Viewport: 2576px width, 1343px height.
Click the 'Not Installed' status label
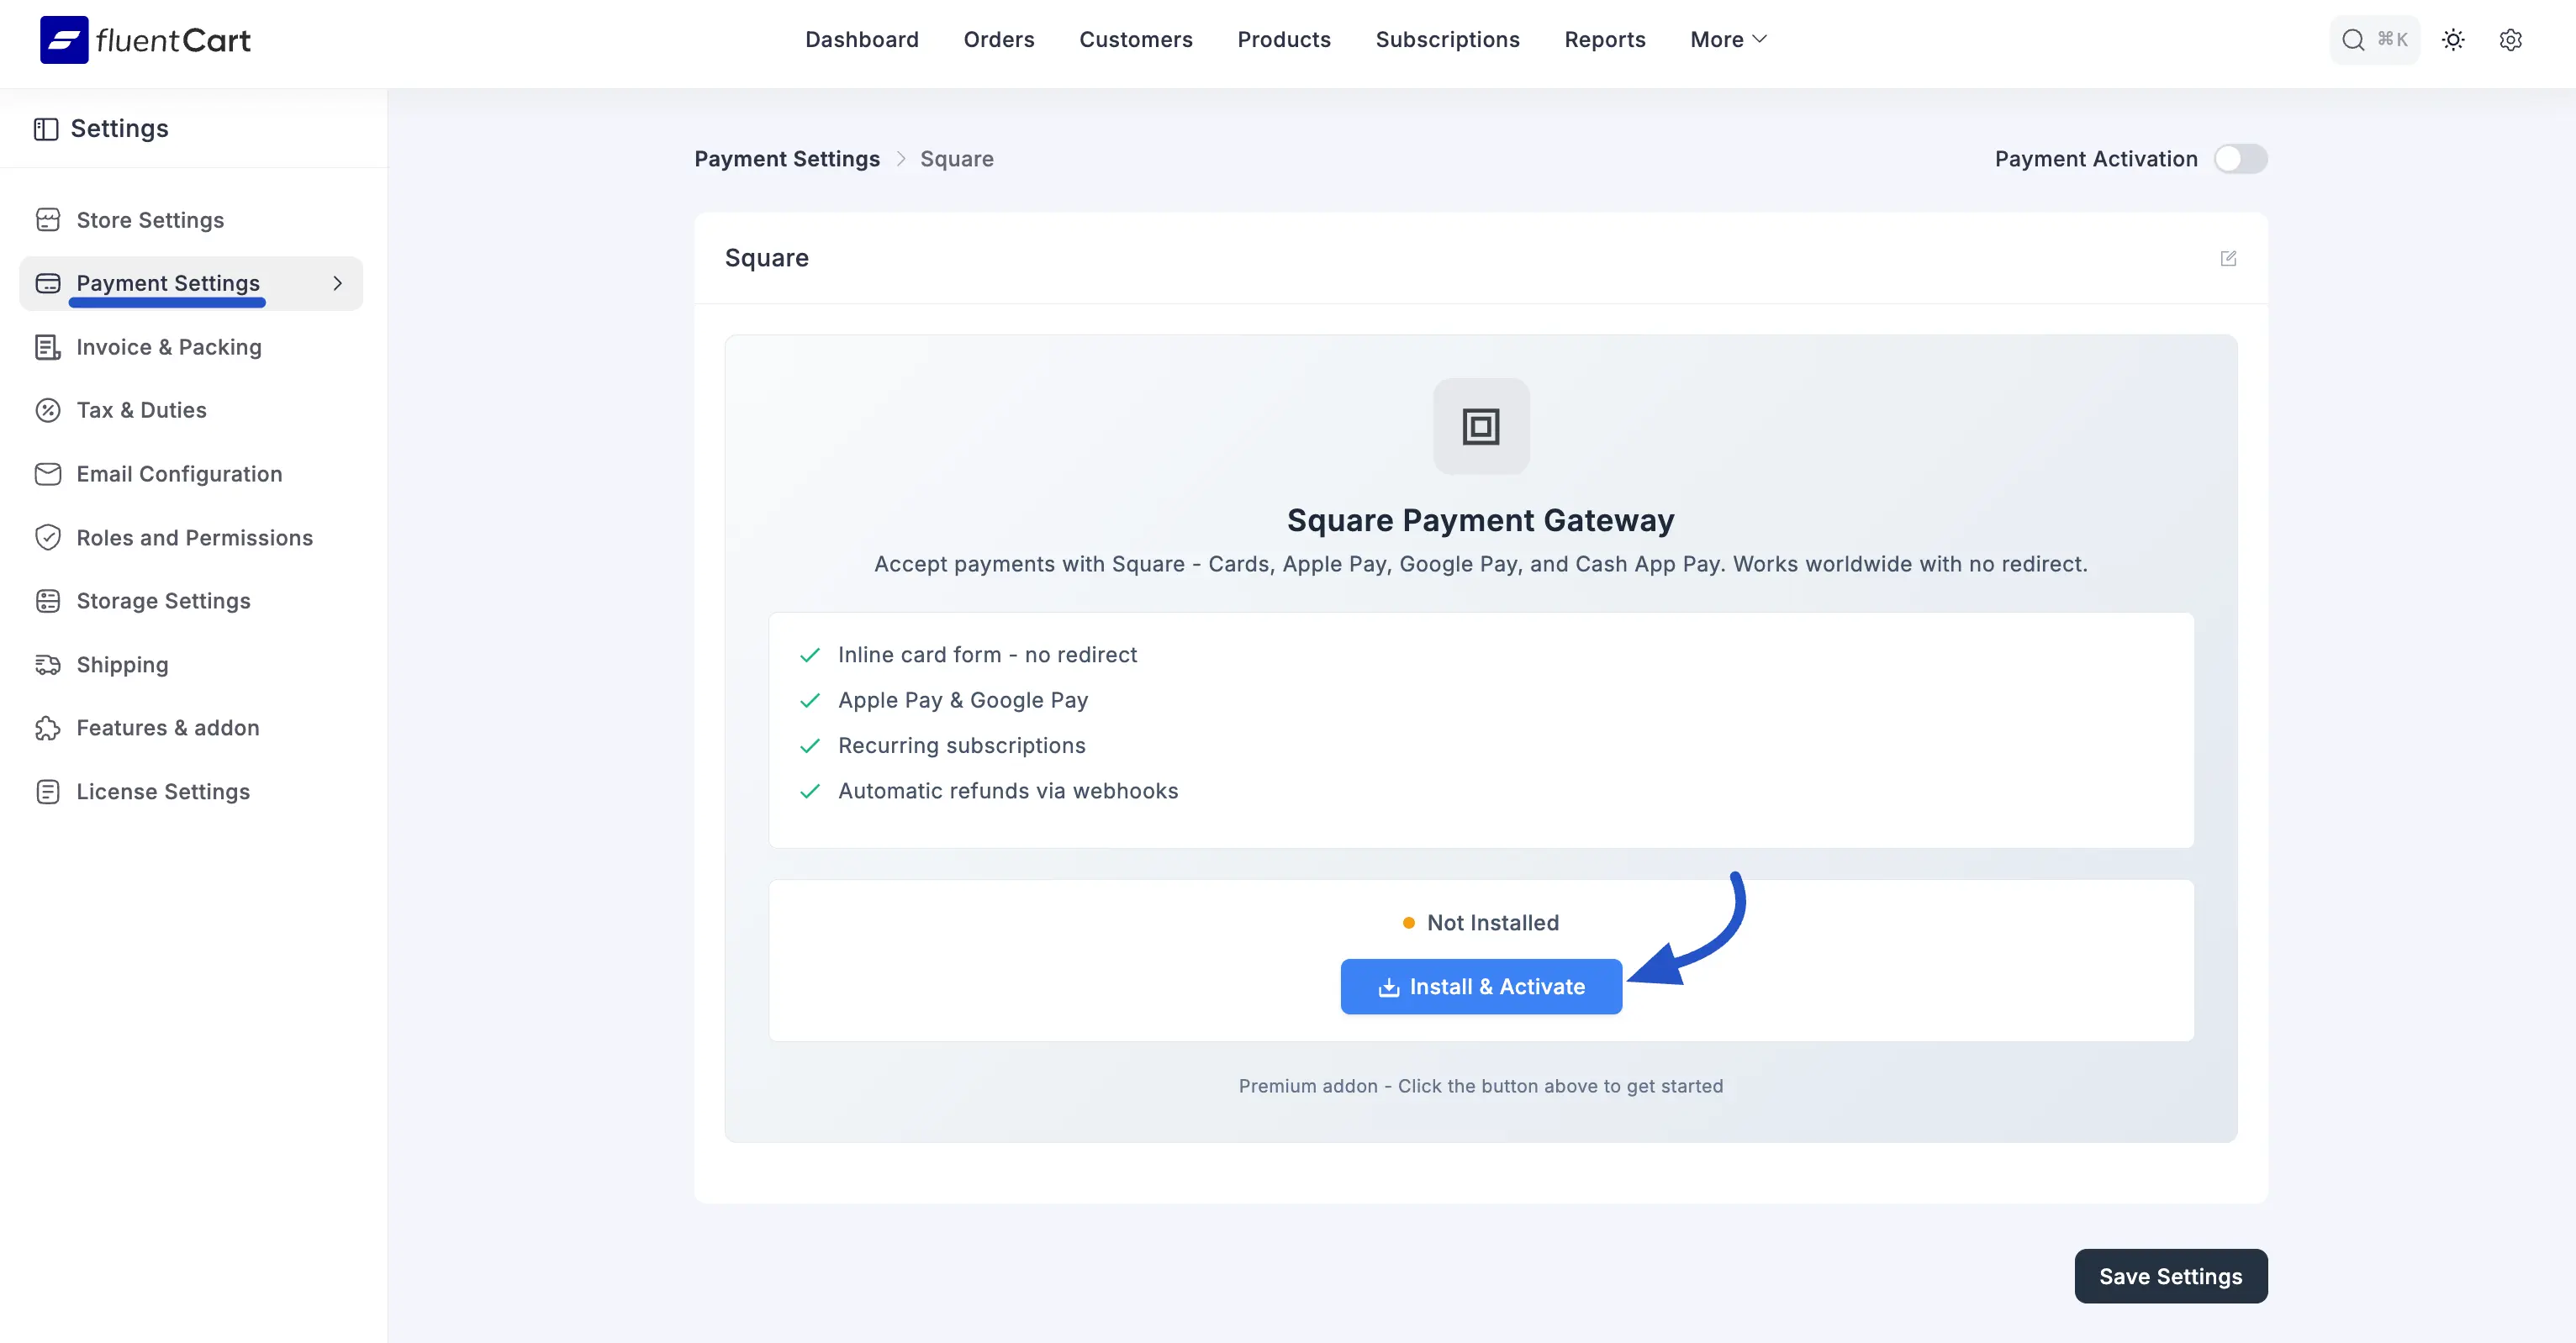pos(1492,923)
